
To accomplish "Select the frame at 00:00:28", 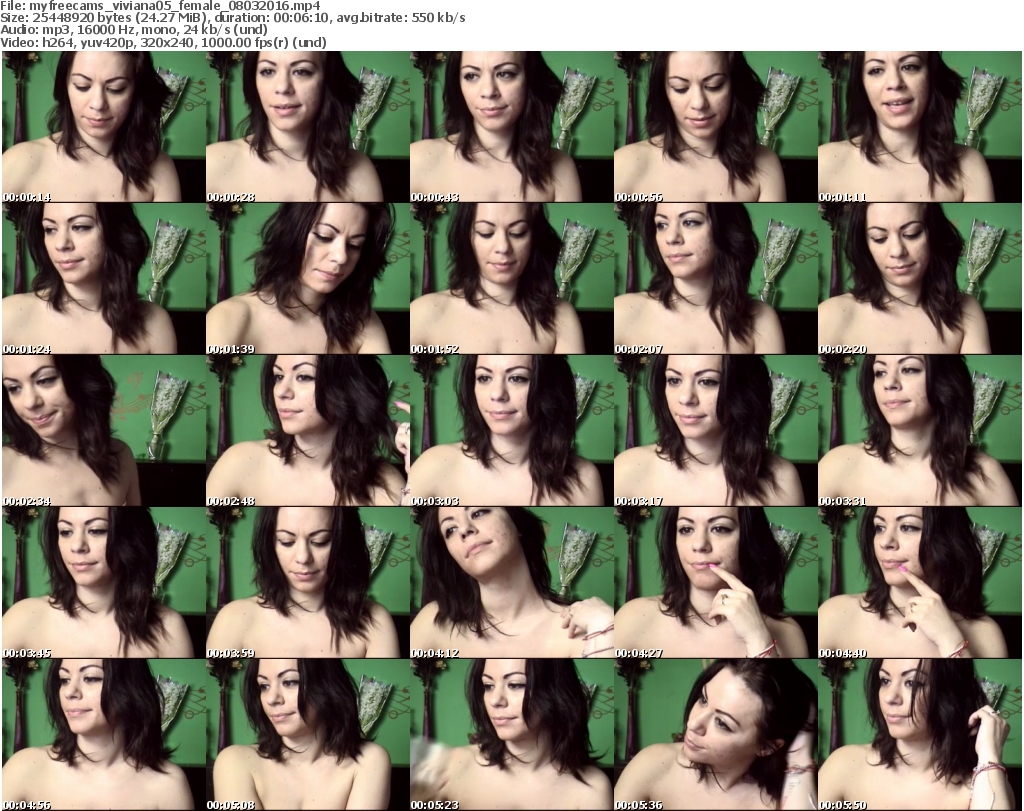I will (x=307, y=127).
